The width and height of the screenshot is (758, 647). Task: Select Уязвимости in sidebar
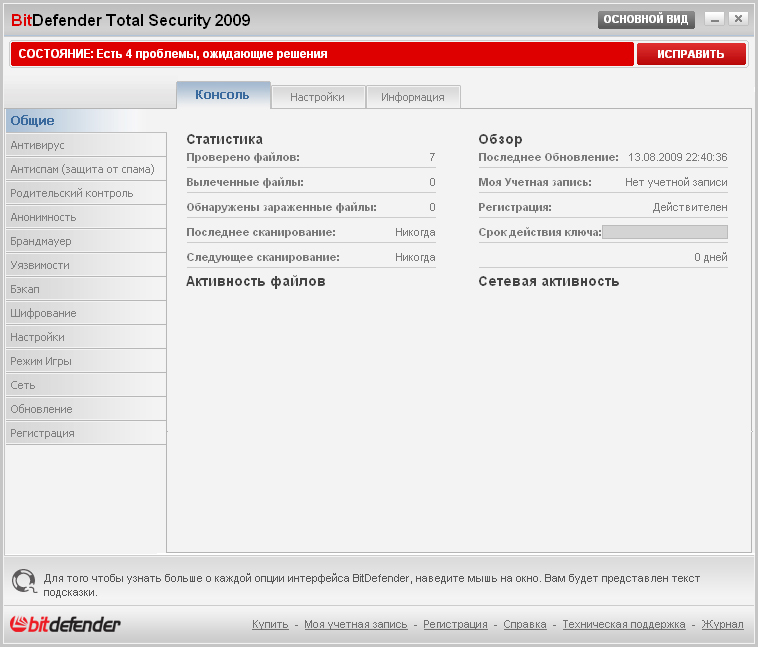pos(86,265)
